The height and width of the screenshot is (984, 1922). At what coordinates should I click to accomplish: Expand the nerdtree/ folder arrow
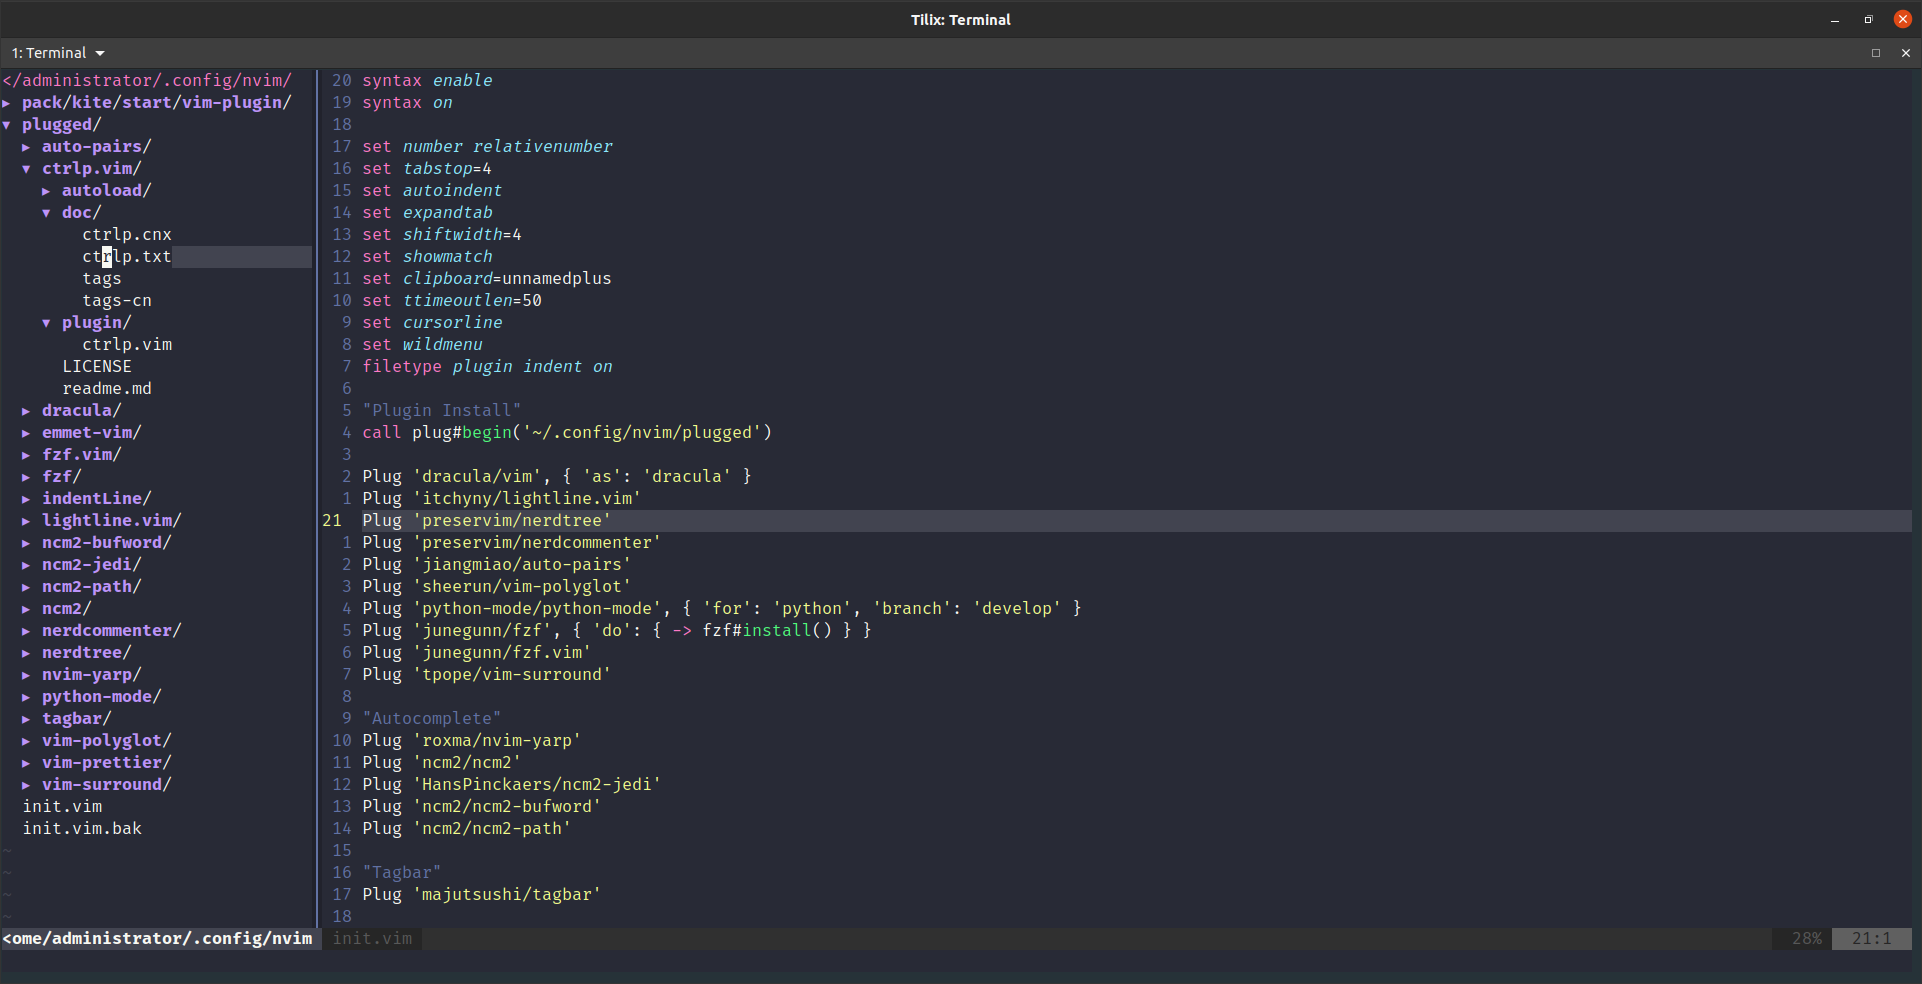click(27, 653)
